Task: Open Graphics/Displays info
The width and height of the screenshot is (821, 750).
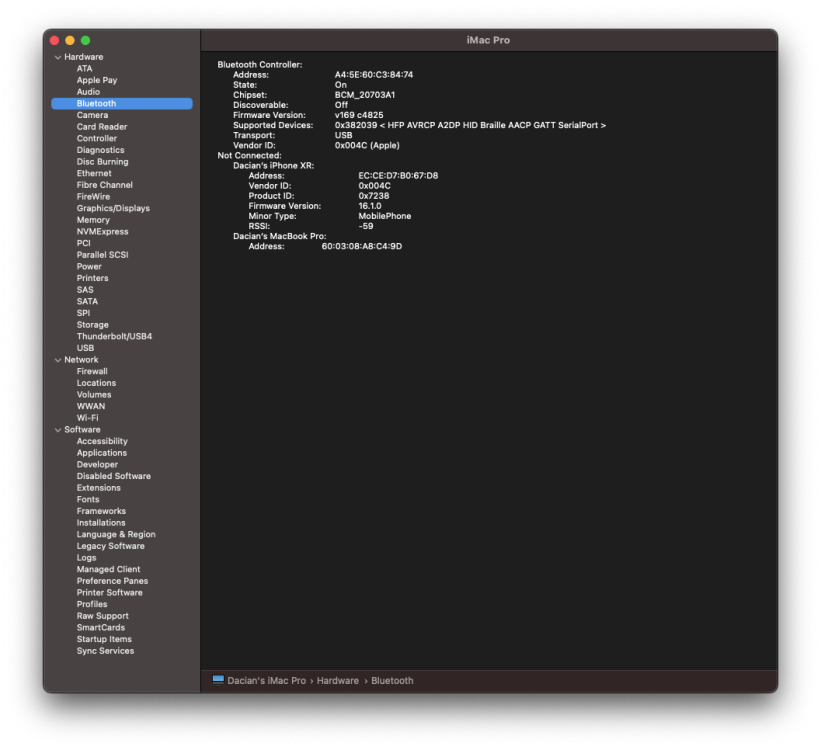Action: 113,208
